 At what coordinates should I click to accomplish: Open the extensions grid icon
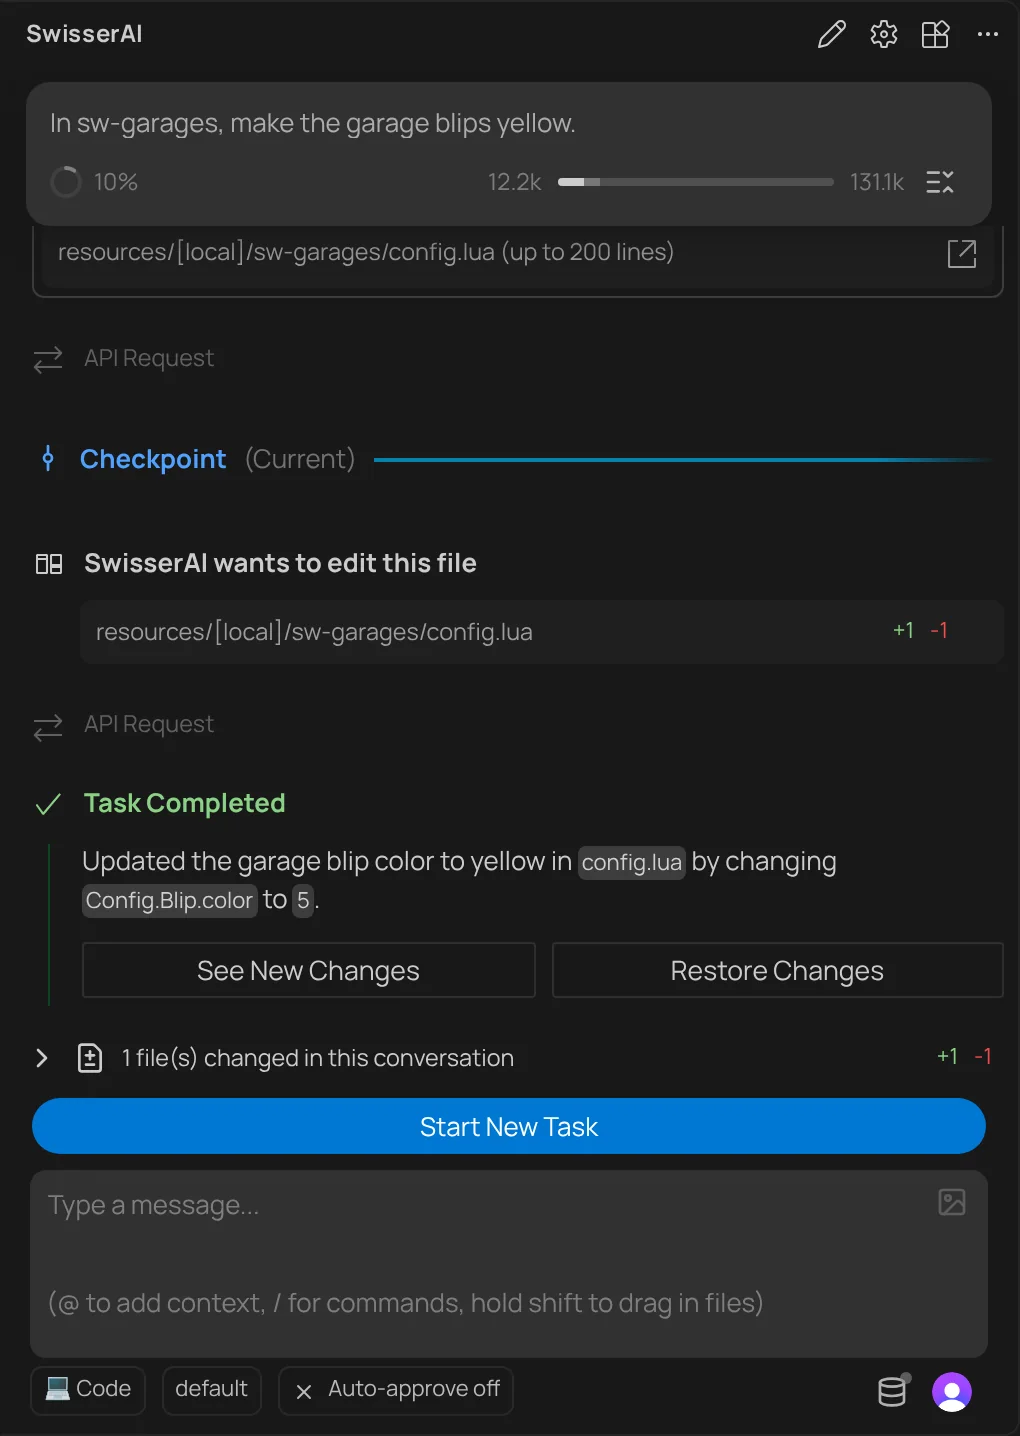click(x=936, y=35)
